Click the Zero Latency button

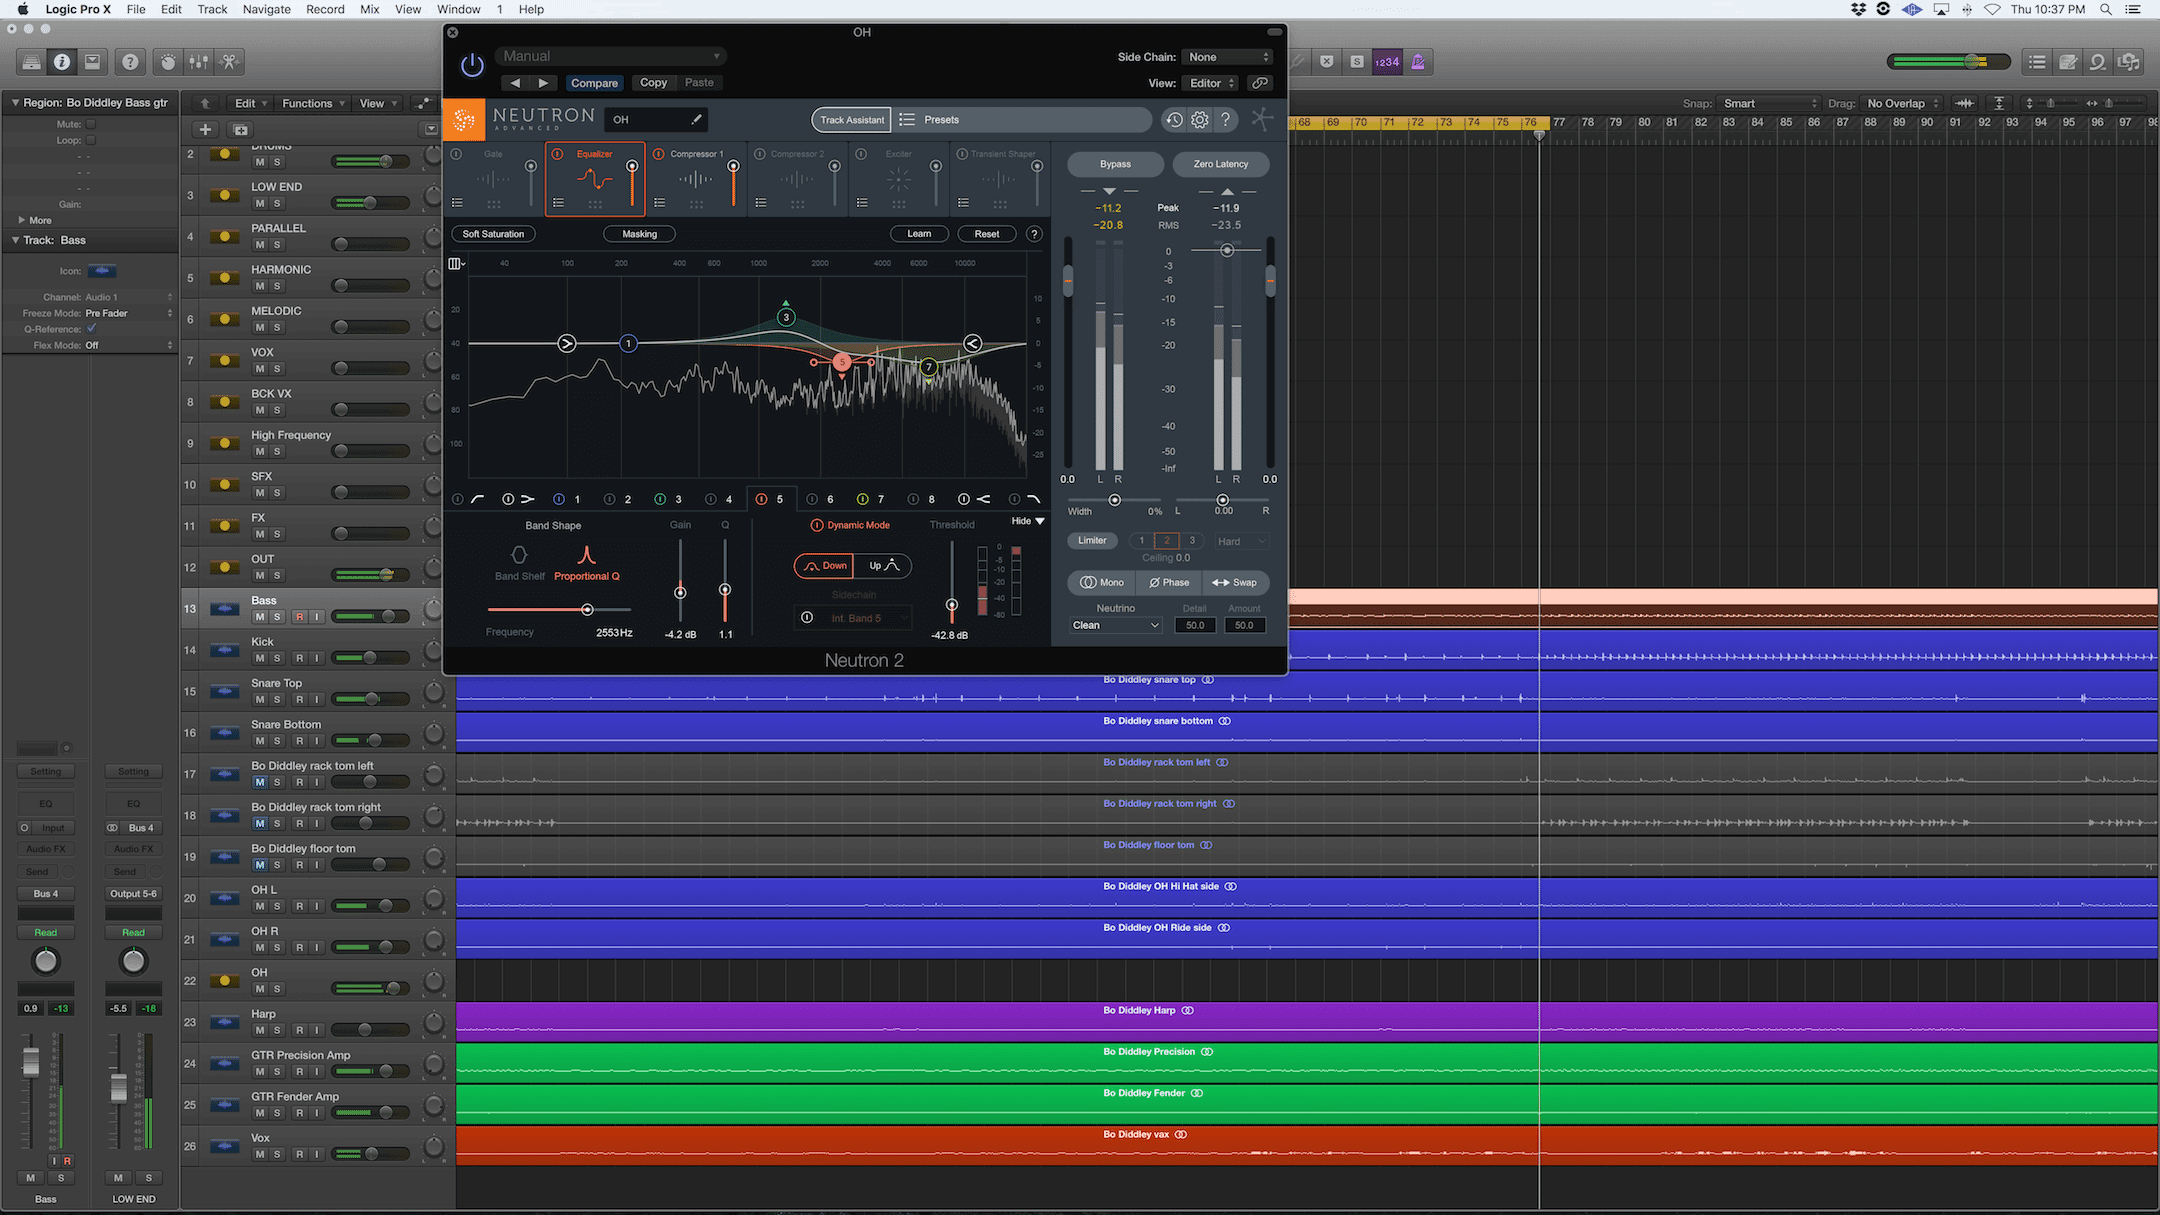1221,164
